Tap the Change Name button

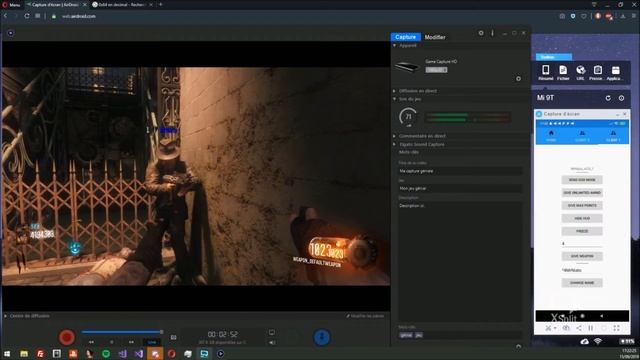click(x=582, y=283)
